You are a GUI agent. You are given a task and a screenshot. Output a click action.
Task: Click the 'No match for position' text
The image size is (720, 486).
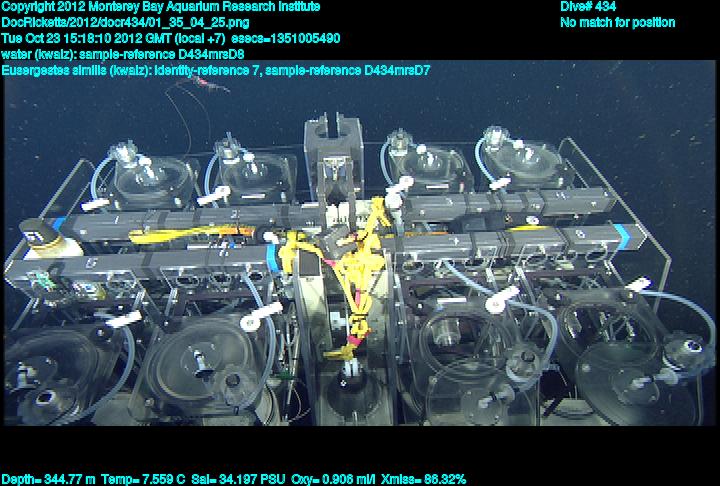pos(618,23)
